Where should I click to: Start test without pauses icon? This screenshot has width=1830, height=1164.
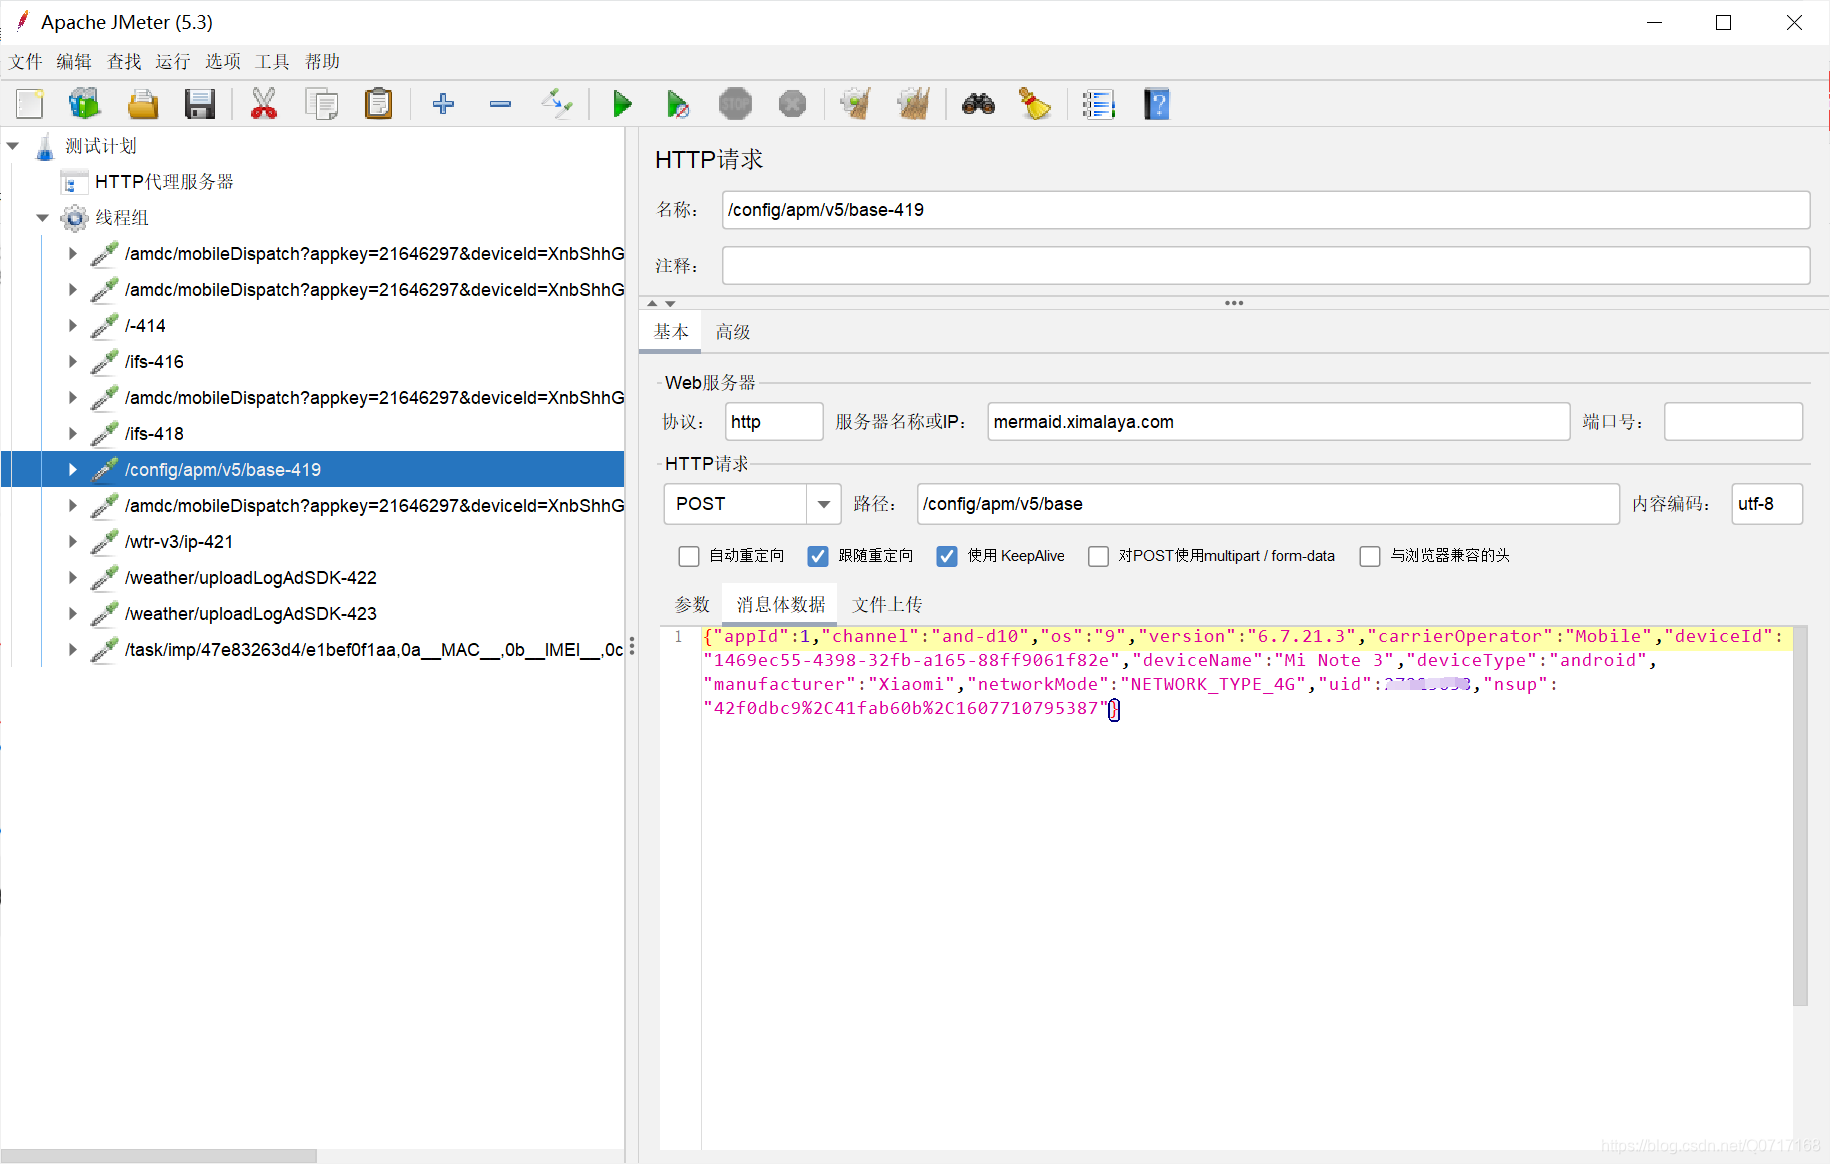pyautogui.click(x=678, y=104)
